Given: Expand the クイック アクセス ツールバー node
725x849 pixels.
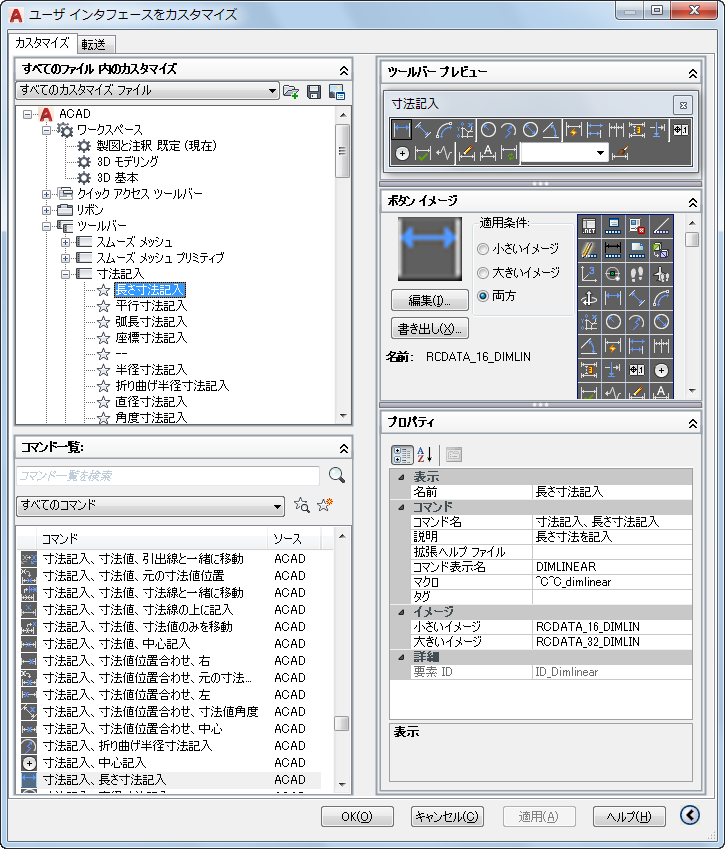Looking at the screenshot, I should 47,194.
